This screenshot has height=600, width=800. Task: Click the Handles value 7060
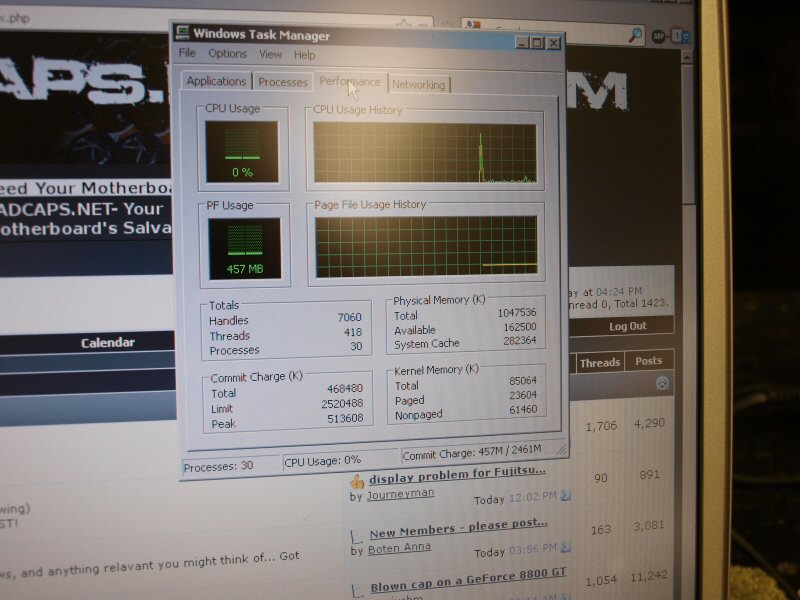click(x=349, y=317)
